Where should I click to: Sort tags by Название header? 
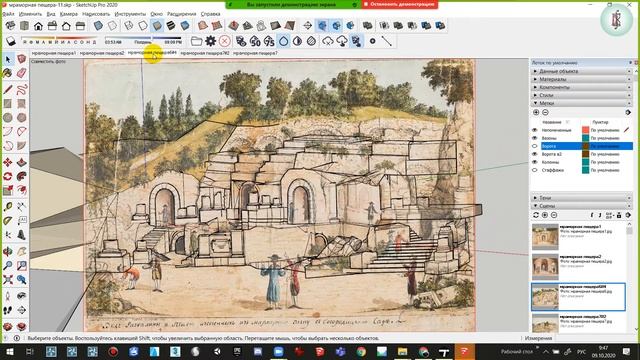(x=551, y=122)
